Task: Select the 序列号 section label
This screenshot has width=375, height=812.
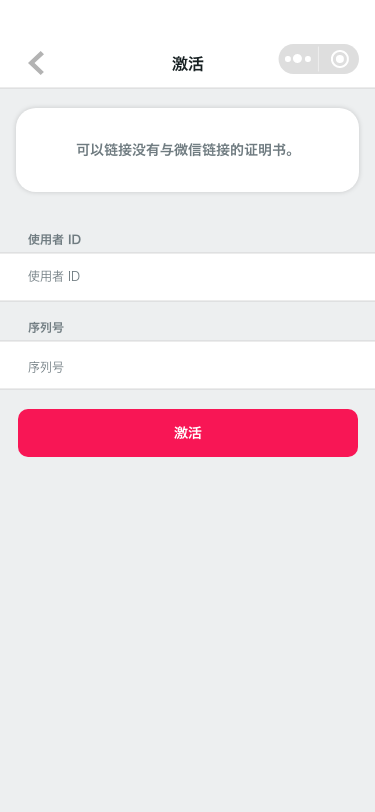Action: tap(46, 327)
